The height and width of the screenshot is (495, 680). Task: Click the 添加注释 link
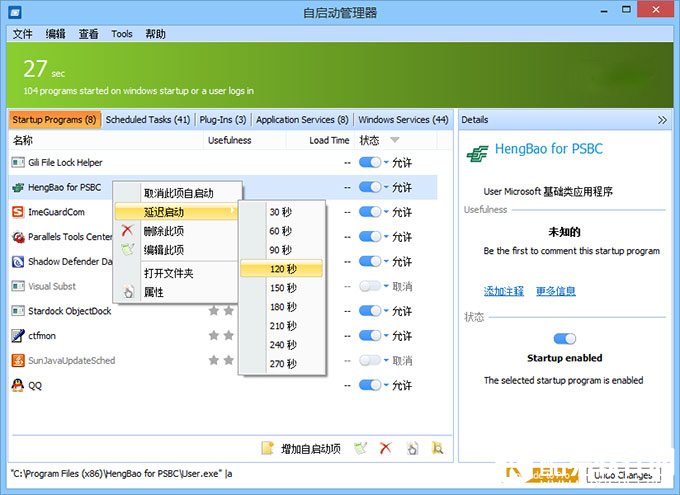coord(503,291)
